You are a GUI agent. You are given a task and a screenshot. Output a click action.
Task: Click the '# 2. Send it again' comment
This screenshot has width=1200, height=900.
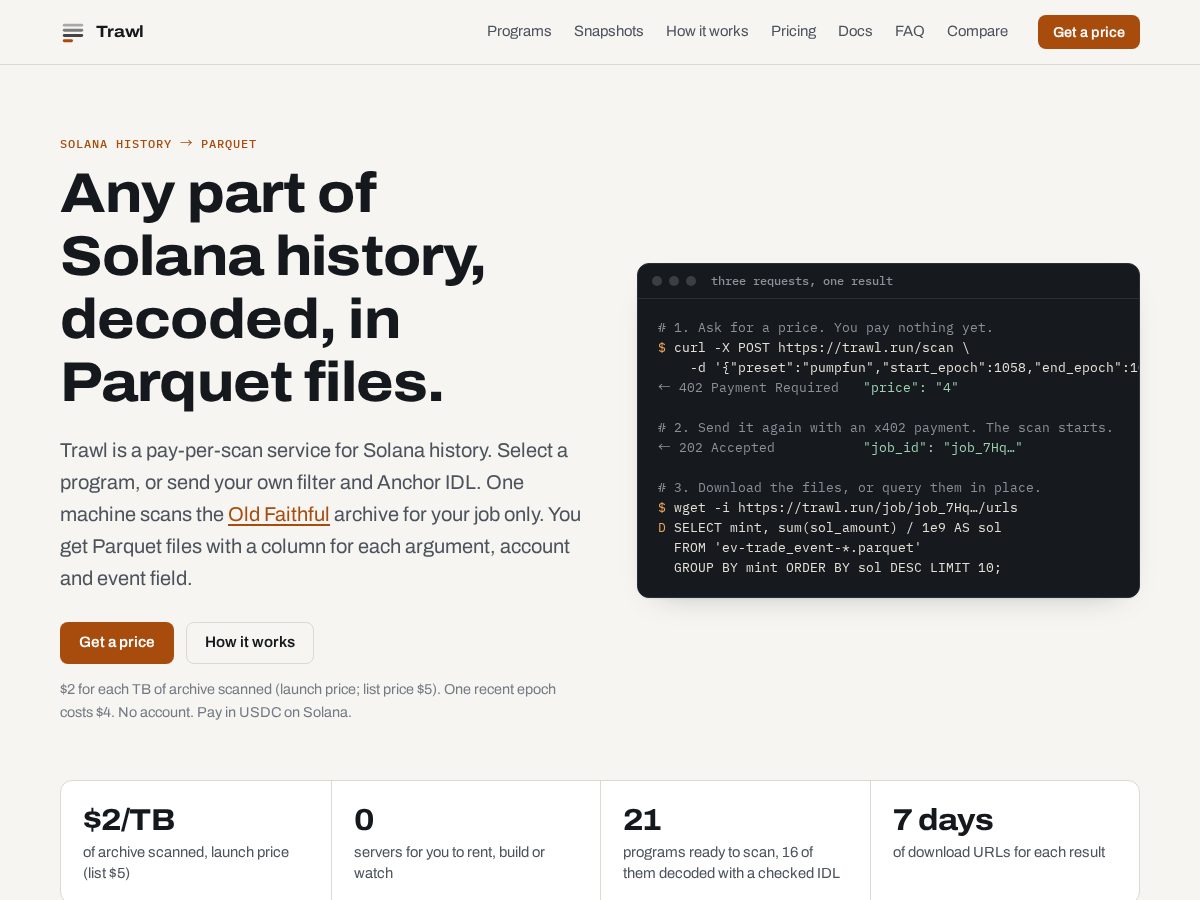click(x=886, y=428)
